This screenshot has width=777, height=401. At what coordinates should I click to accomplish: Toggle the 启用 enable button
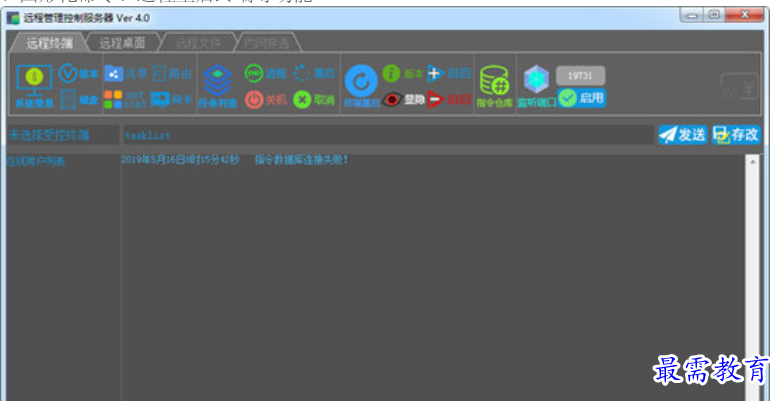[582, 98]
